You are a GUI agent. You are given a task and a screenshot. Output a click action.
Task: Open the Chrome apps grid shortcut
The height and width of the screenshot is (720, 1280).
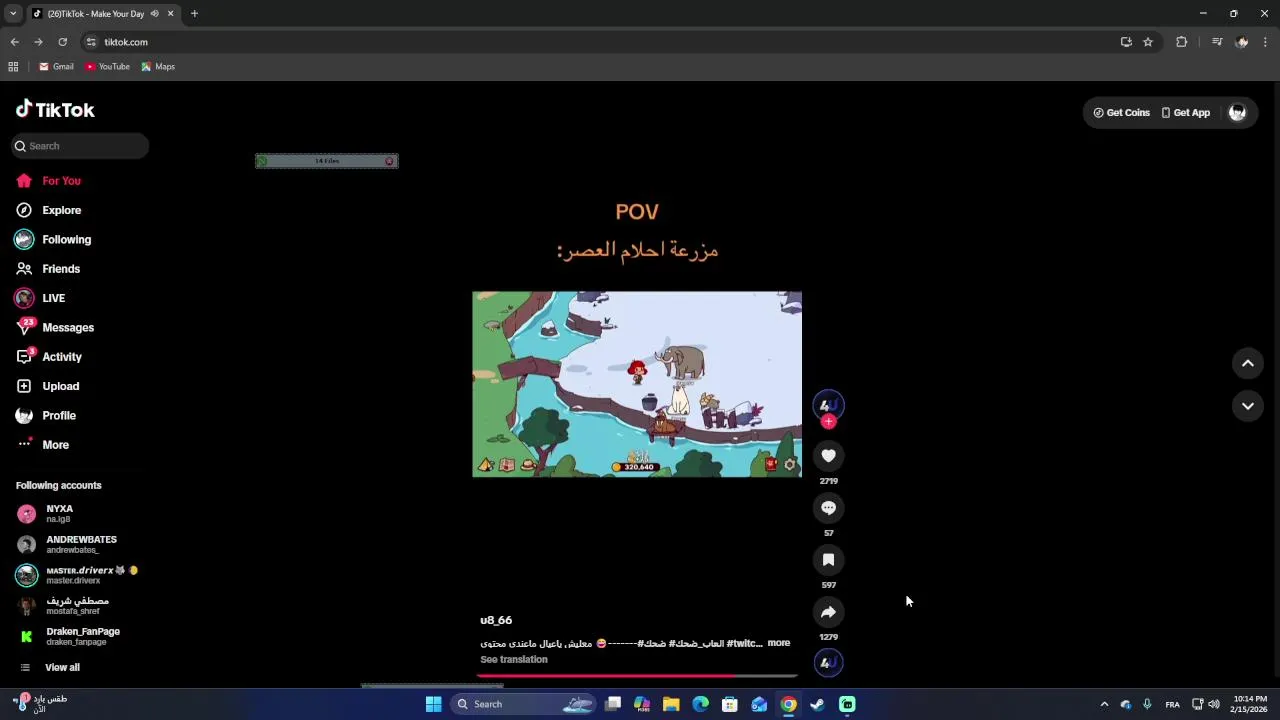13,67
